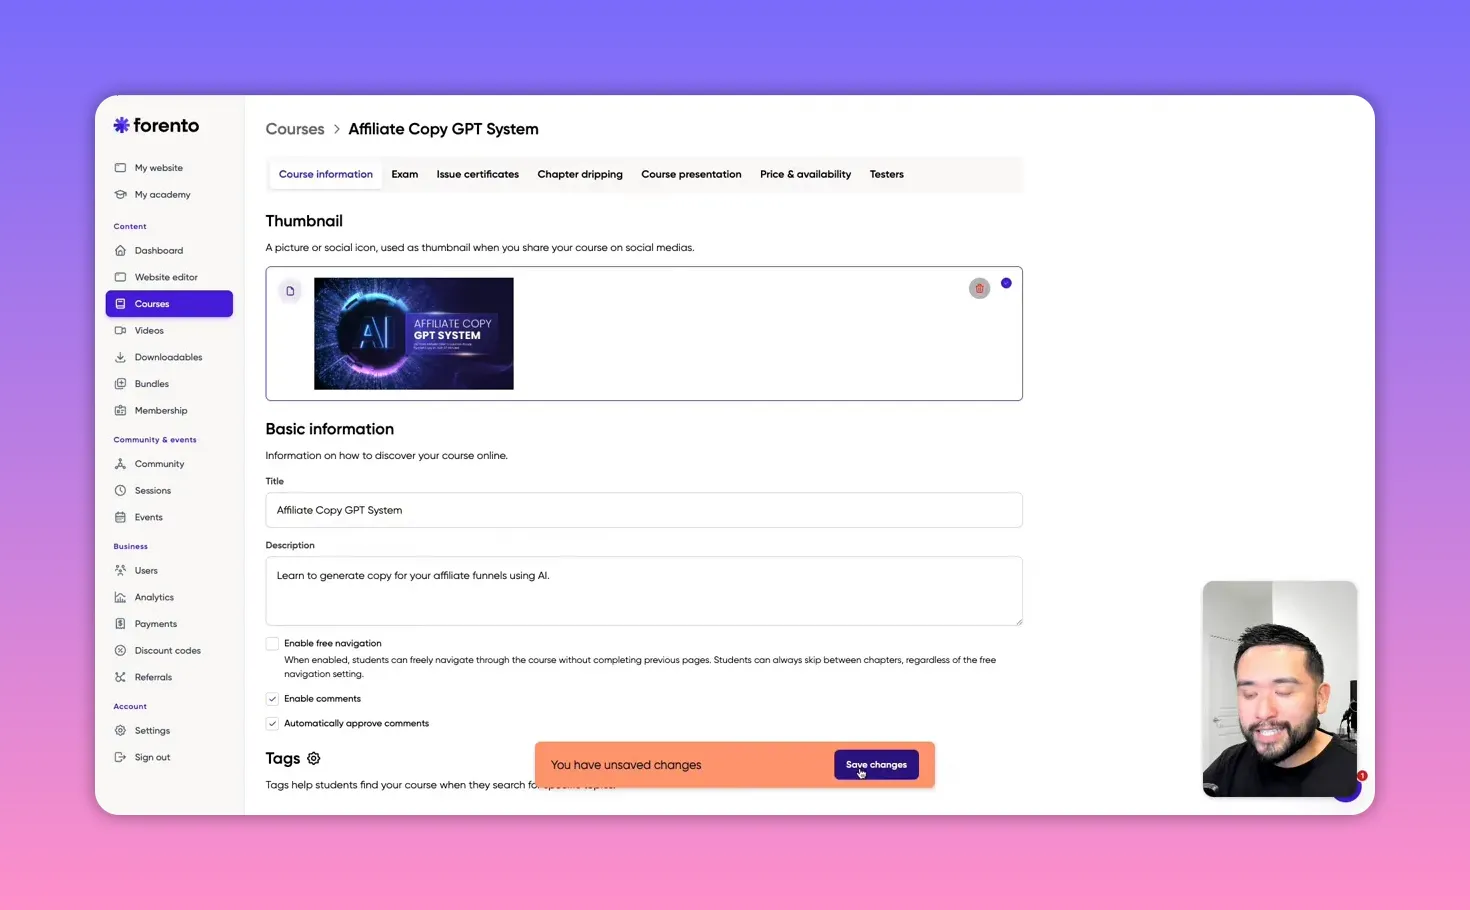This screenshot has width=1470, height=910.
Task: Sign out of the account
Action: [152, 757]
